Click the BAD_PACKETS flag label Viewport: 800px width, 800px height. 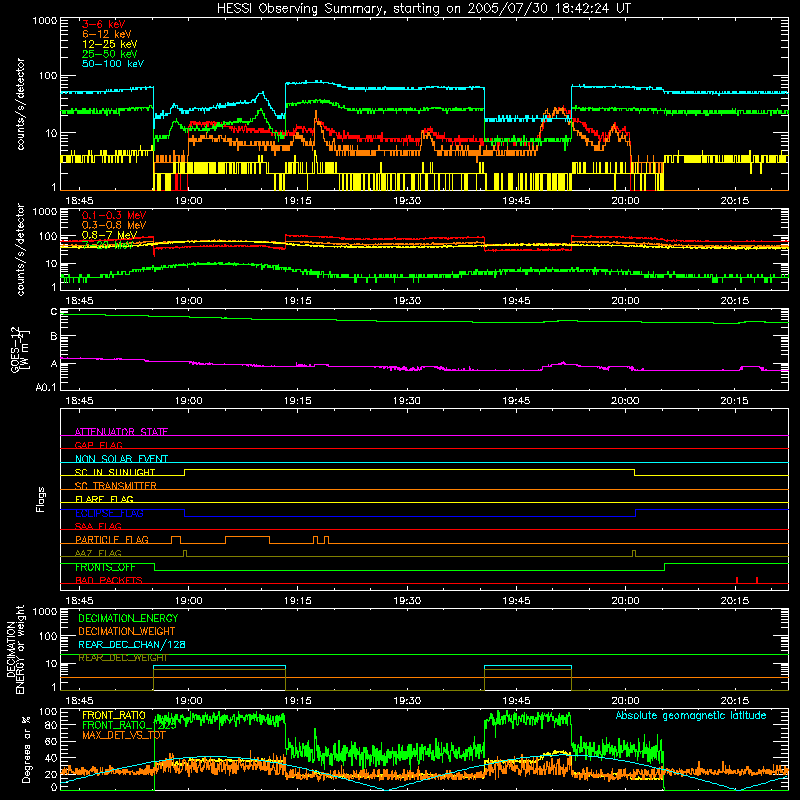click(x=109, y=580)
